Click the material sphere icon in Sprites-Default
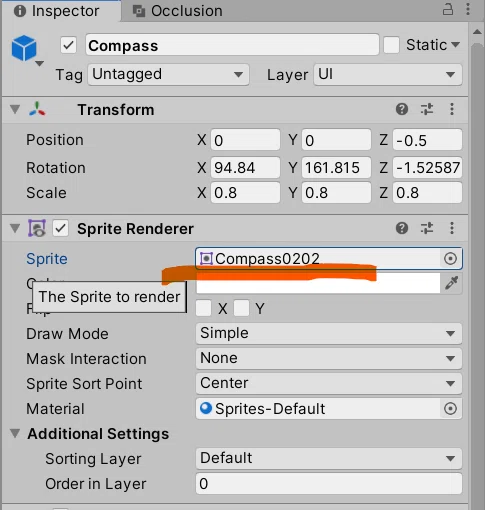Viewport: 485px width, 510px height. pos(206,408)
